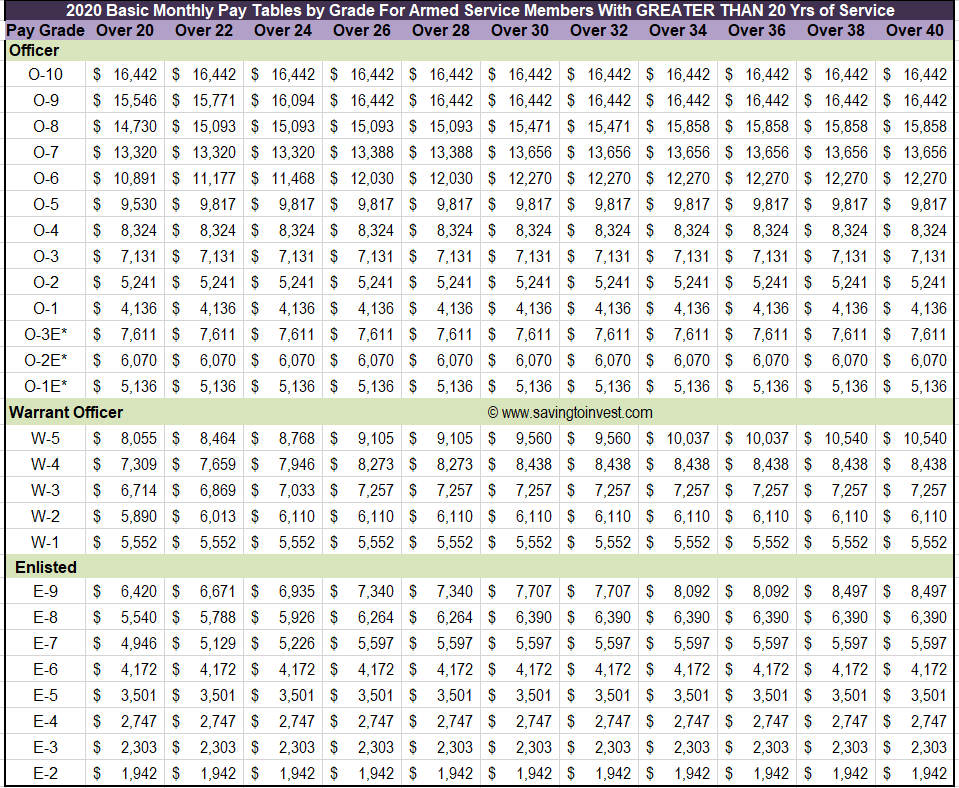Click the E-8 Over 24 value 5,926
This screenshot has height=788, width=959.
click(x=297, y=617)
